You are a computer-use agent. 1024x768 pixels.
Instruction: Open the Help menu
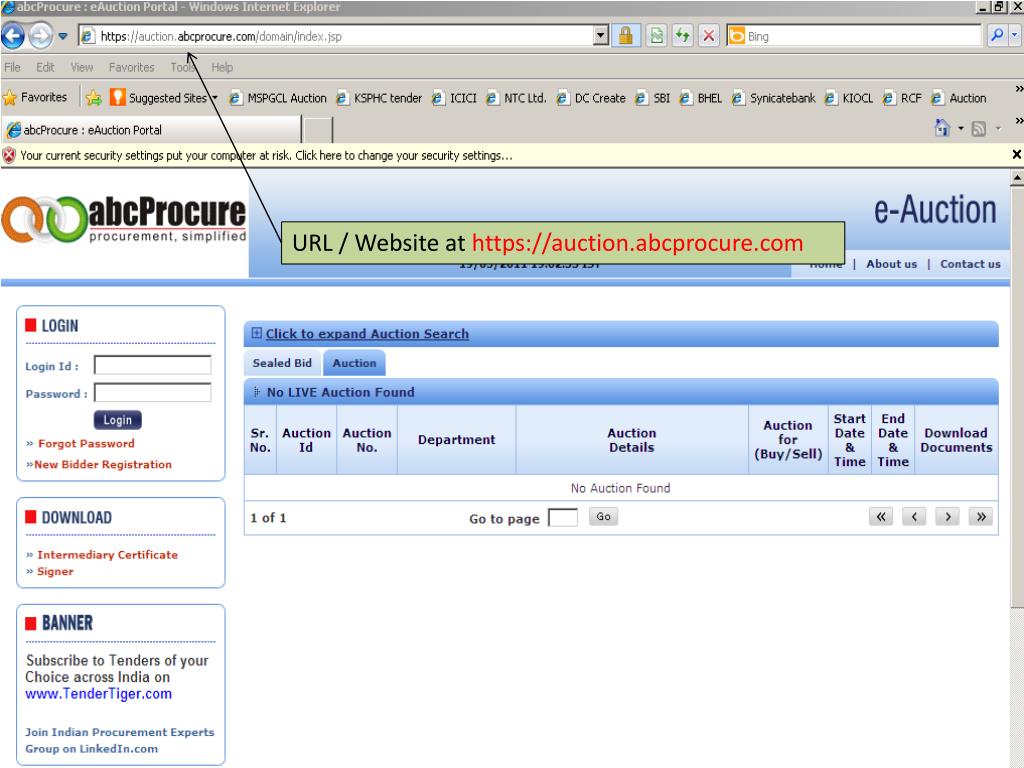coord(222,67)
